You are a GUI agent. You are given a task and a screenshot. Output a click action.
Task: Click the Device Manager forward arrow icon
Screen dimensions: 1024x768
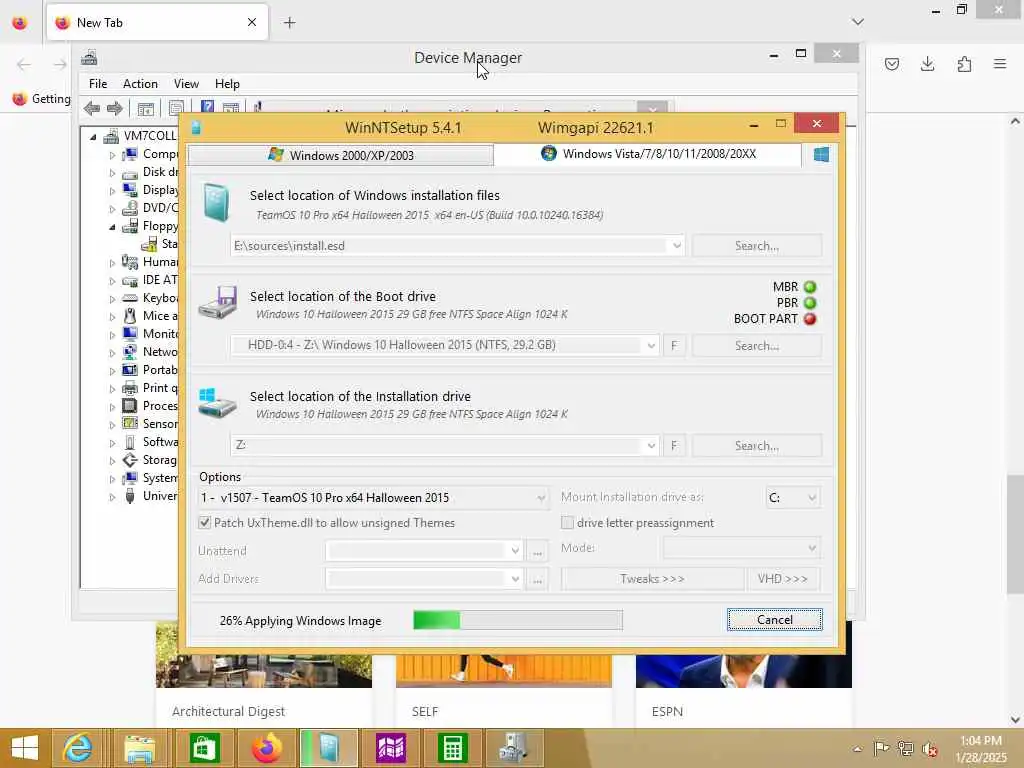(x=115, y=108)
